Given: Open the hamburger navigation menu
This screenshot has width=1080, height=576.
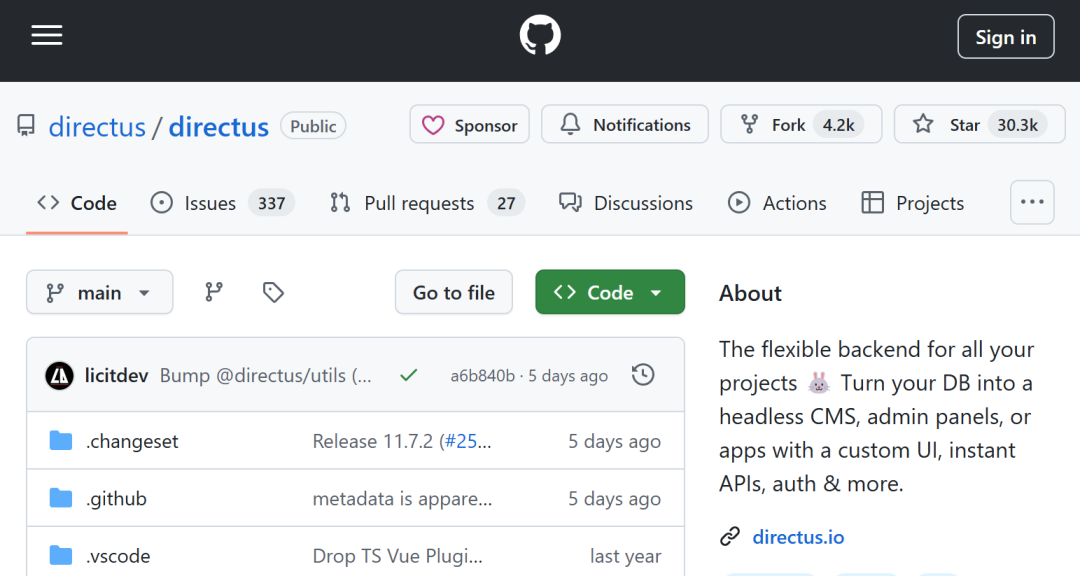Looking at the screenshot, I should [x=47, y=36].
